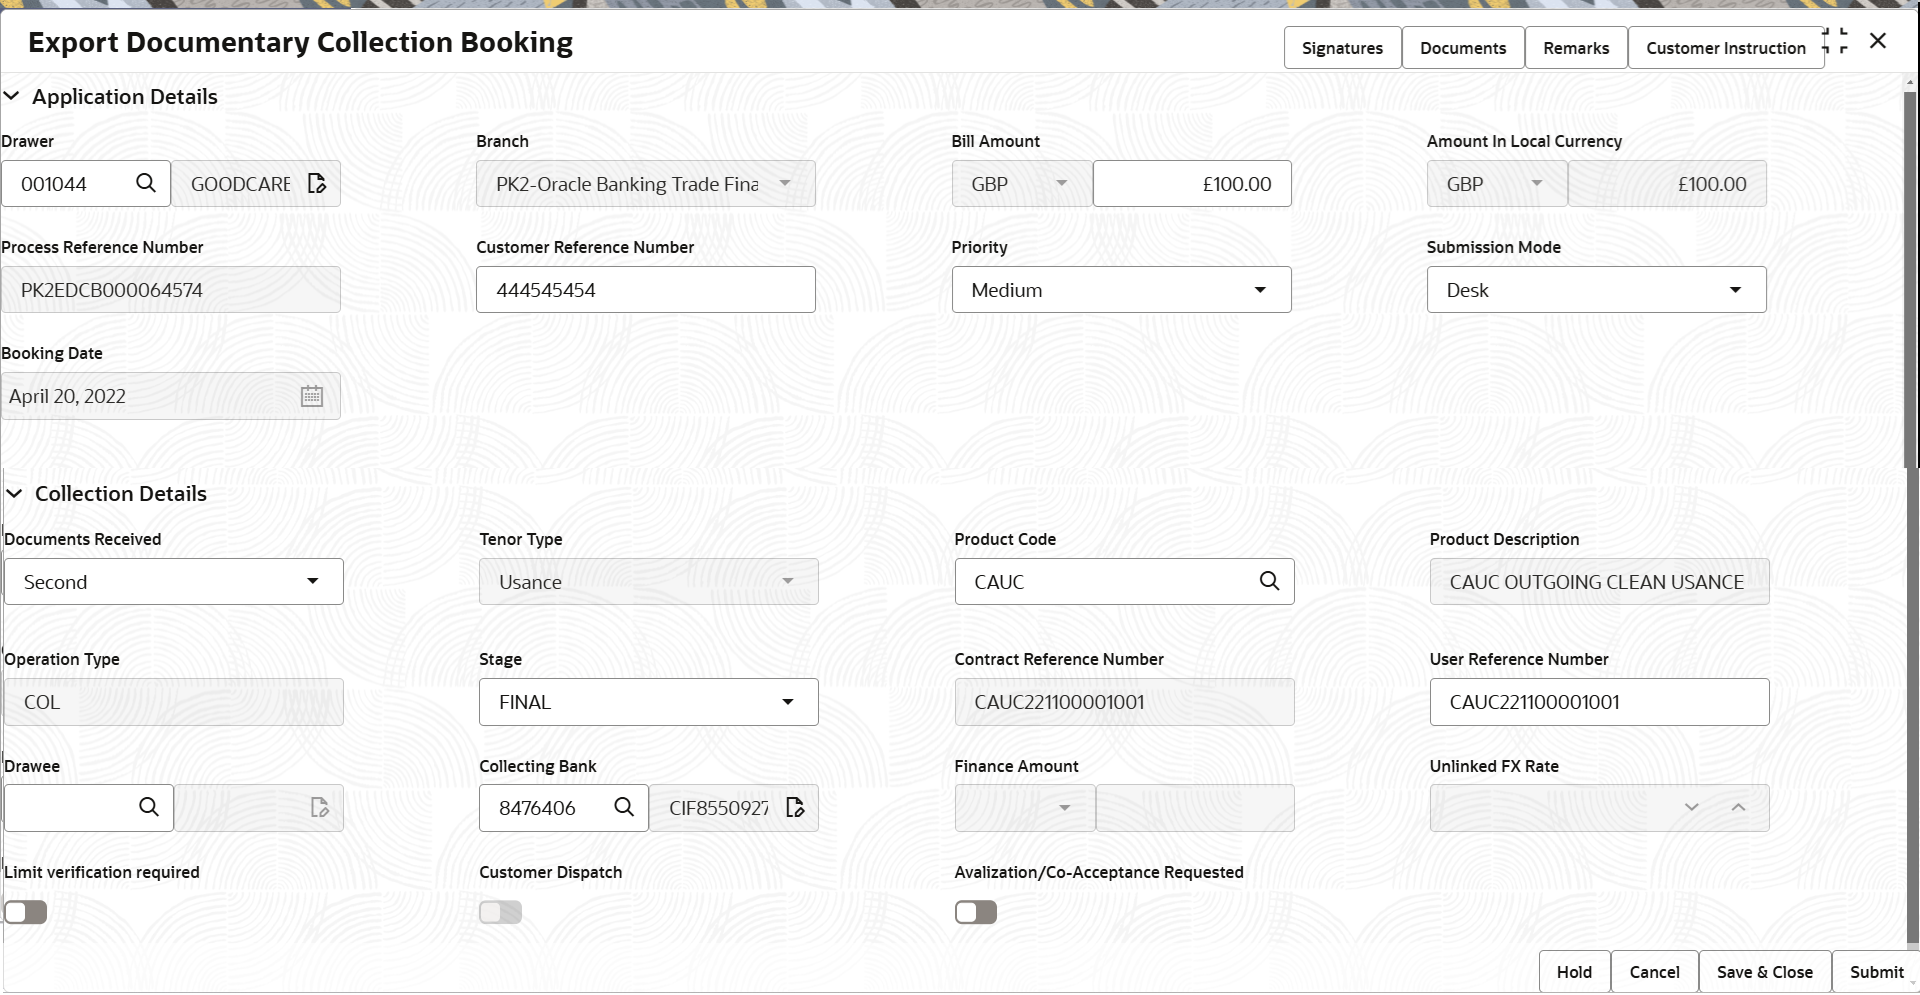Viewport: 1920px width, 995px height.
Task: Click the fullscreen expand icon in the header
Action: [1835, 41]
